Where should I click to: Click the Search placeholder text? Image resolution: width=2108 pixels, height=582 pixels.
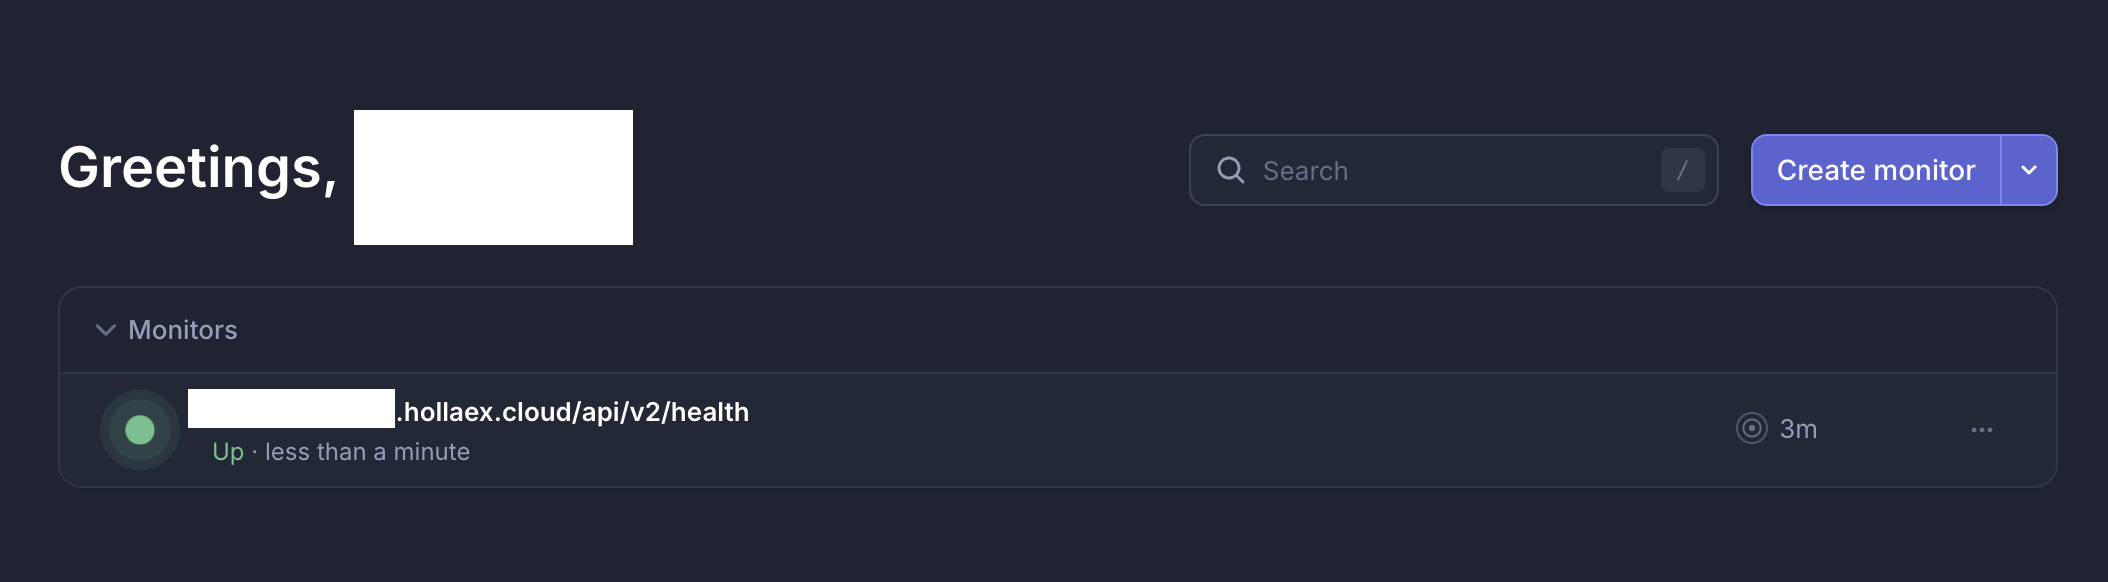click(1305, 171)
